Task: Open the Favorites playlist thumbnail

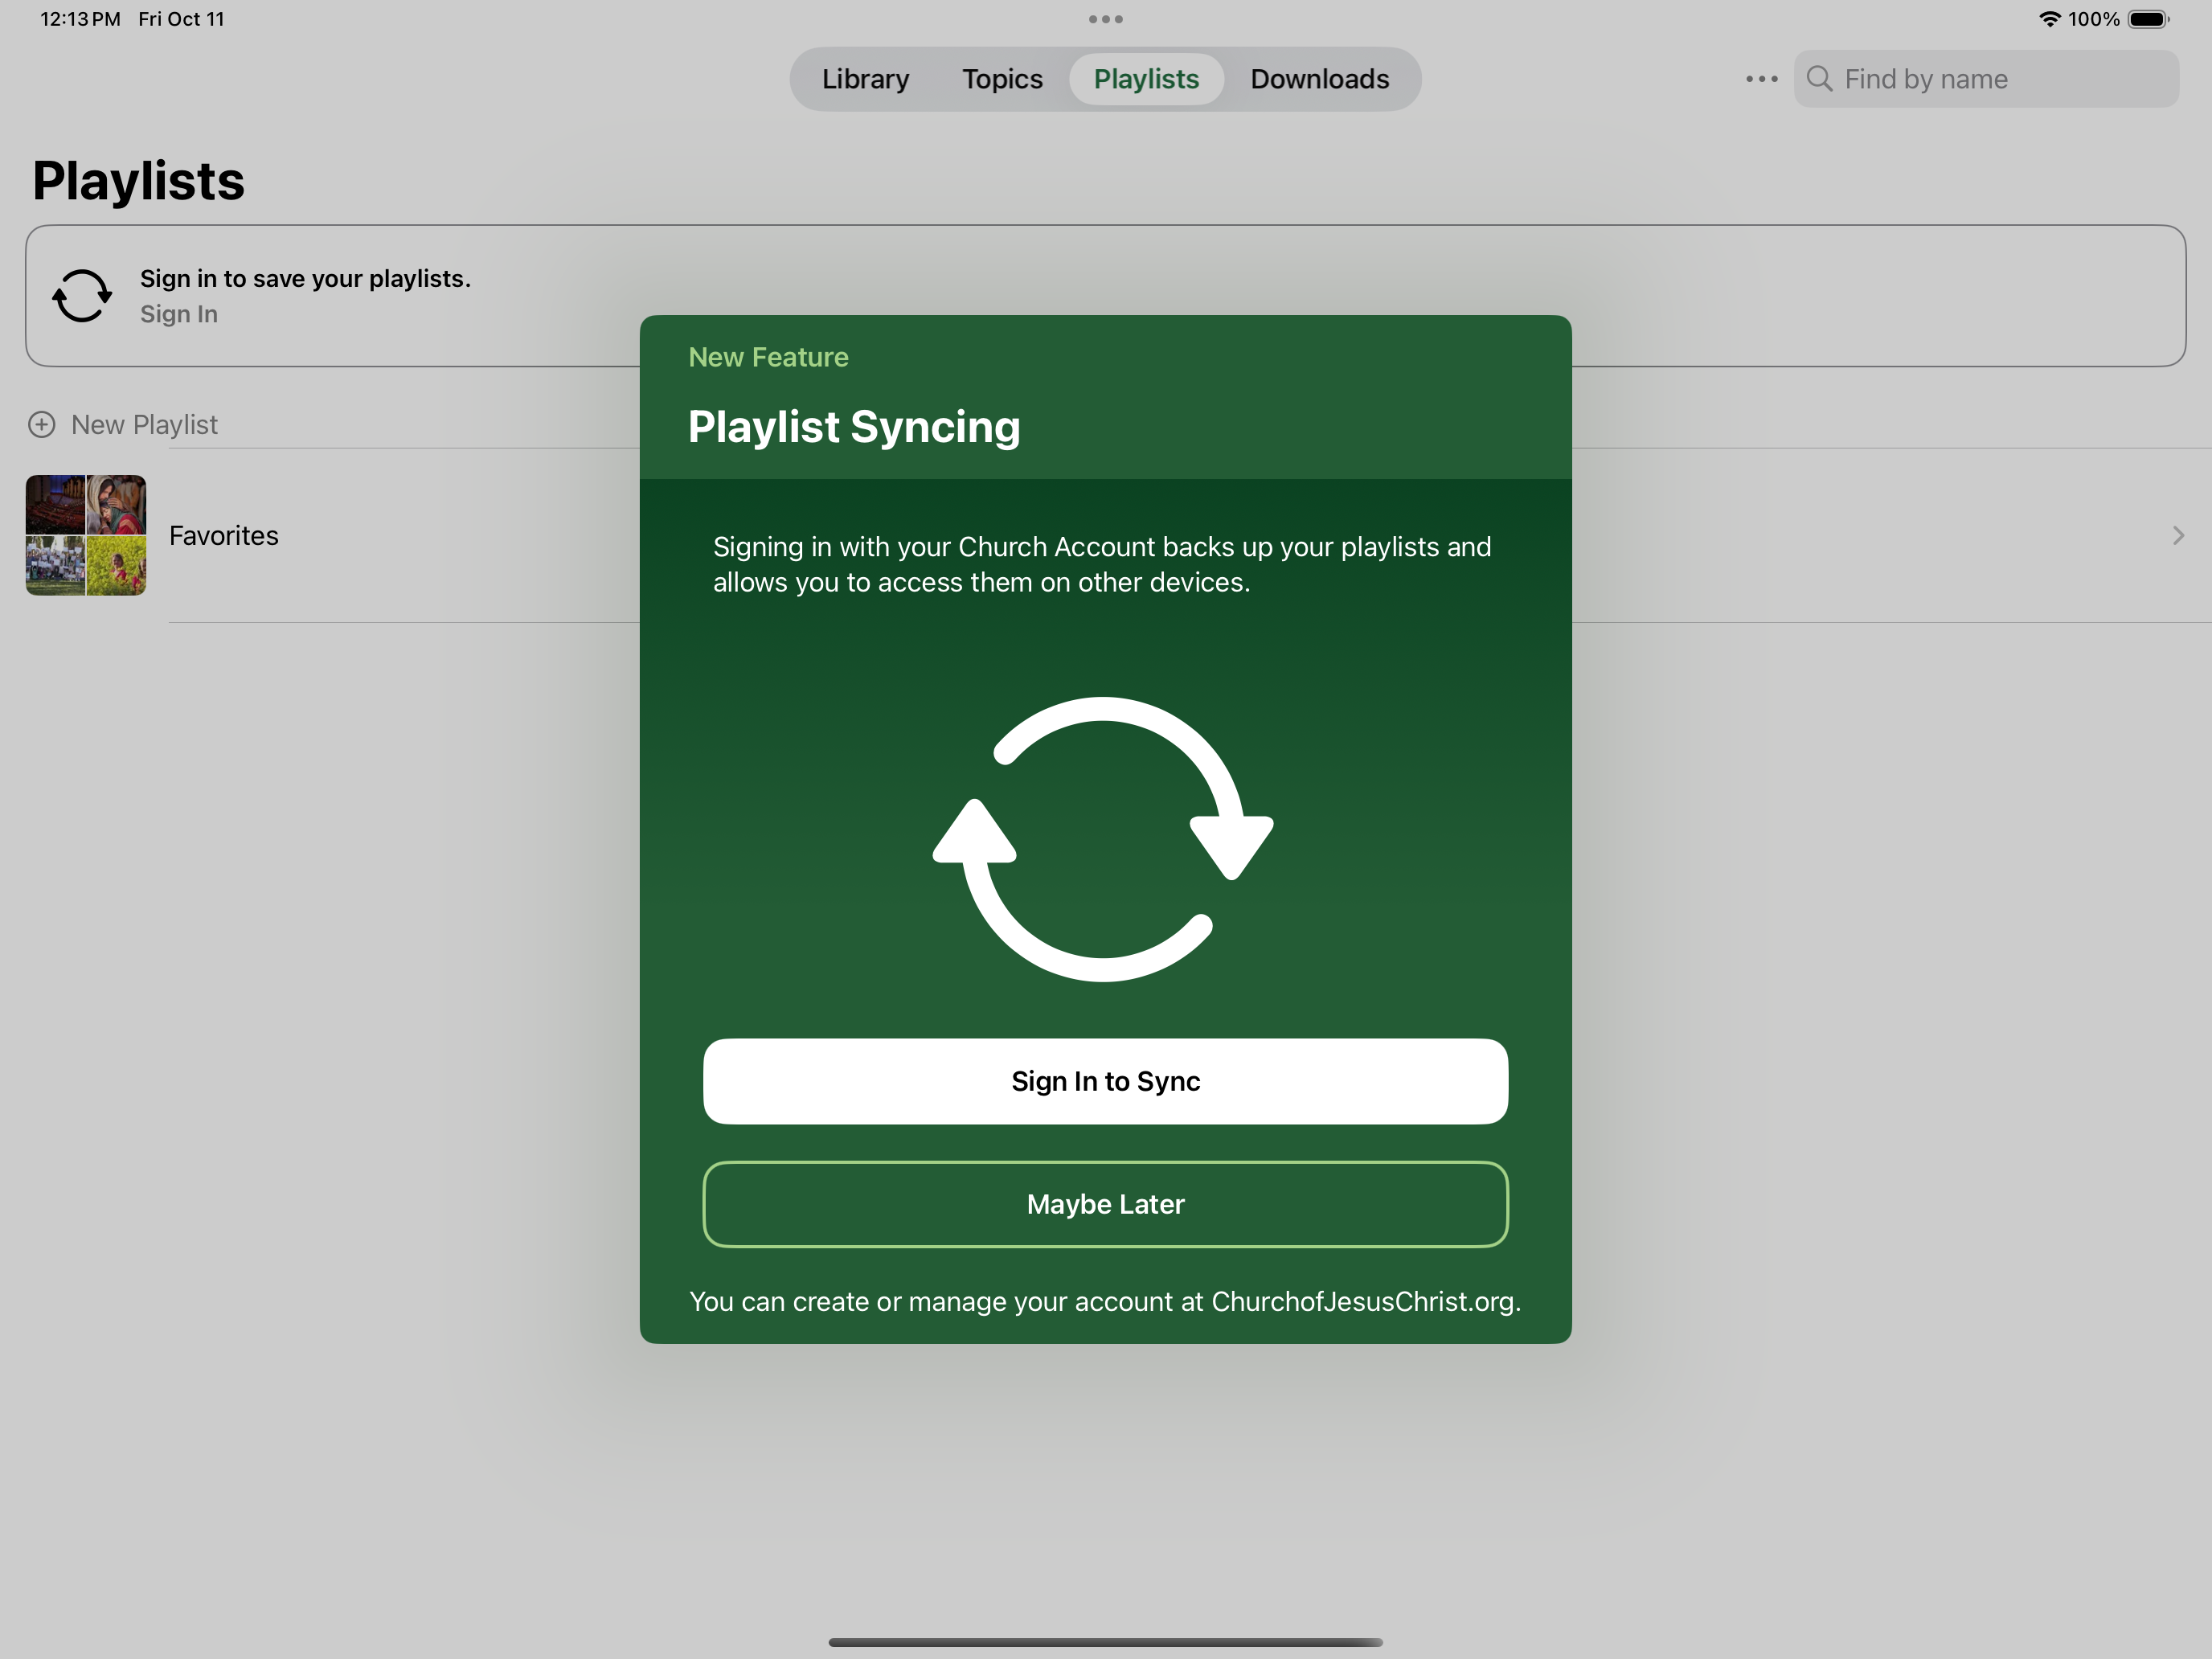Action: 86,535
